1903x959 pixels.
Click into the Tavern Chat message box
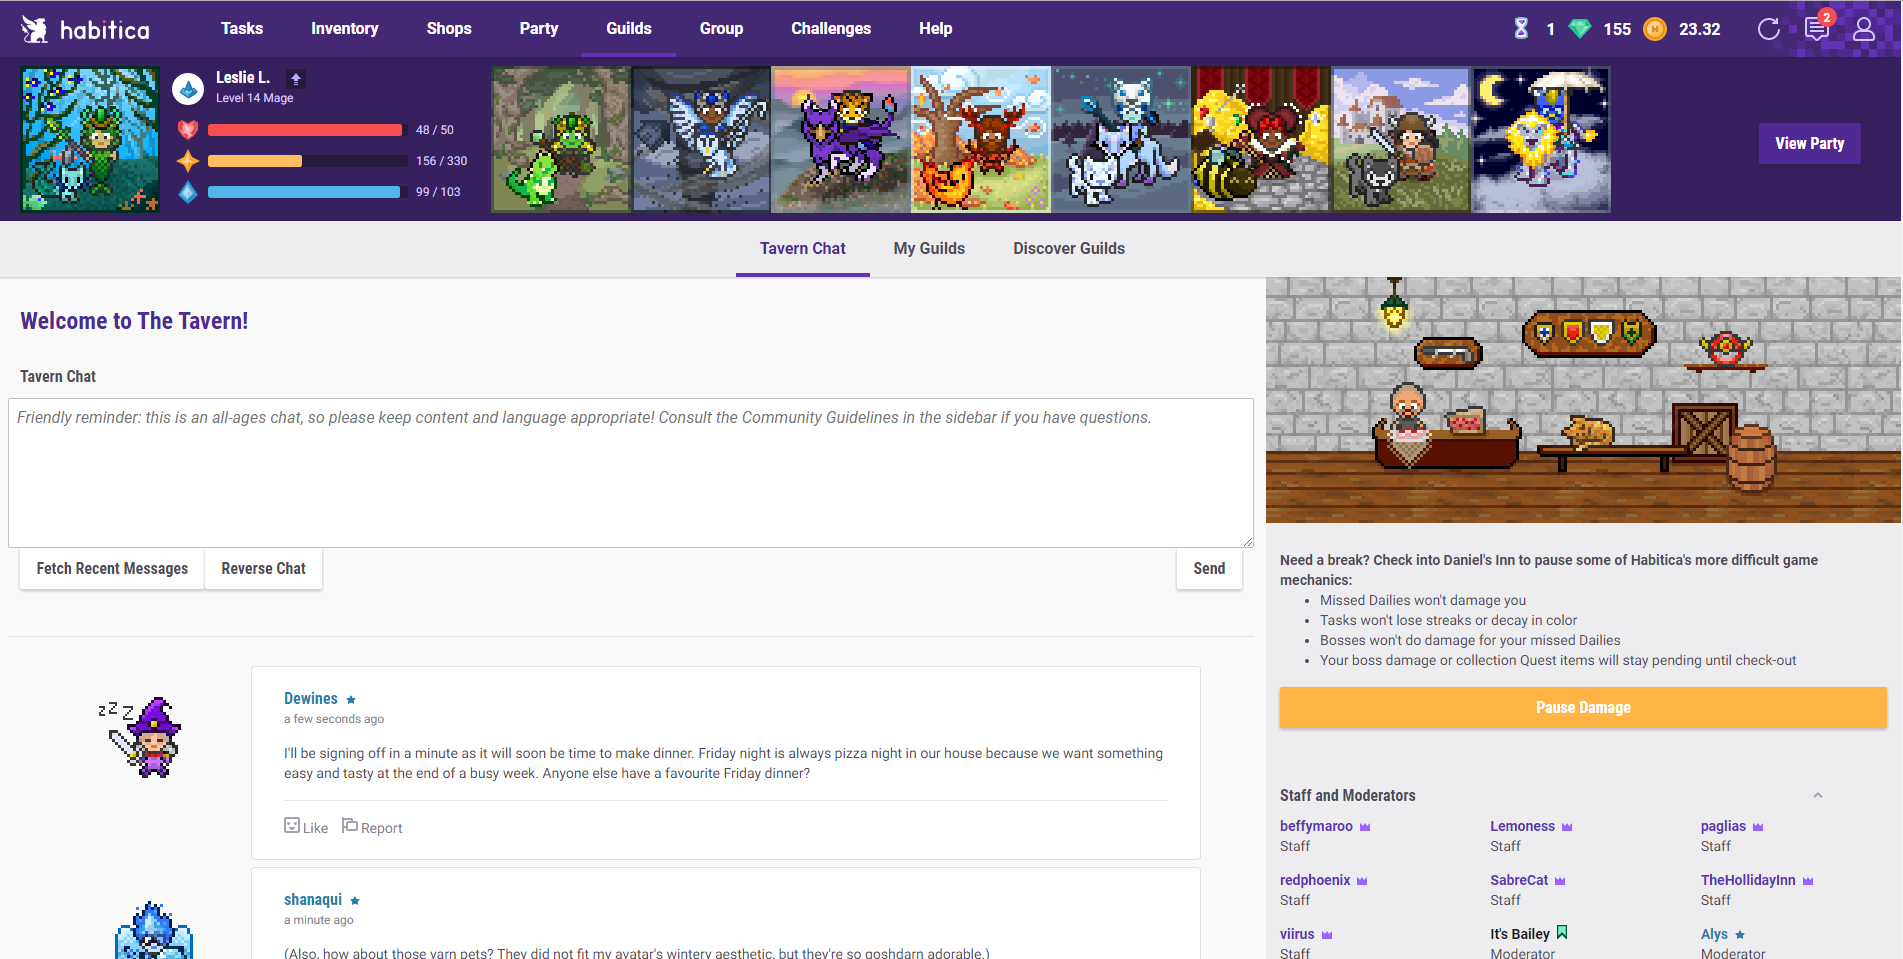631,472
